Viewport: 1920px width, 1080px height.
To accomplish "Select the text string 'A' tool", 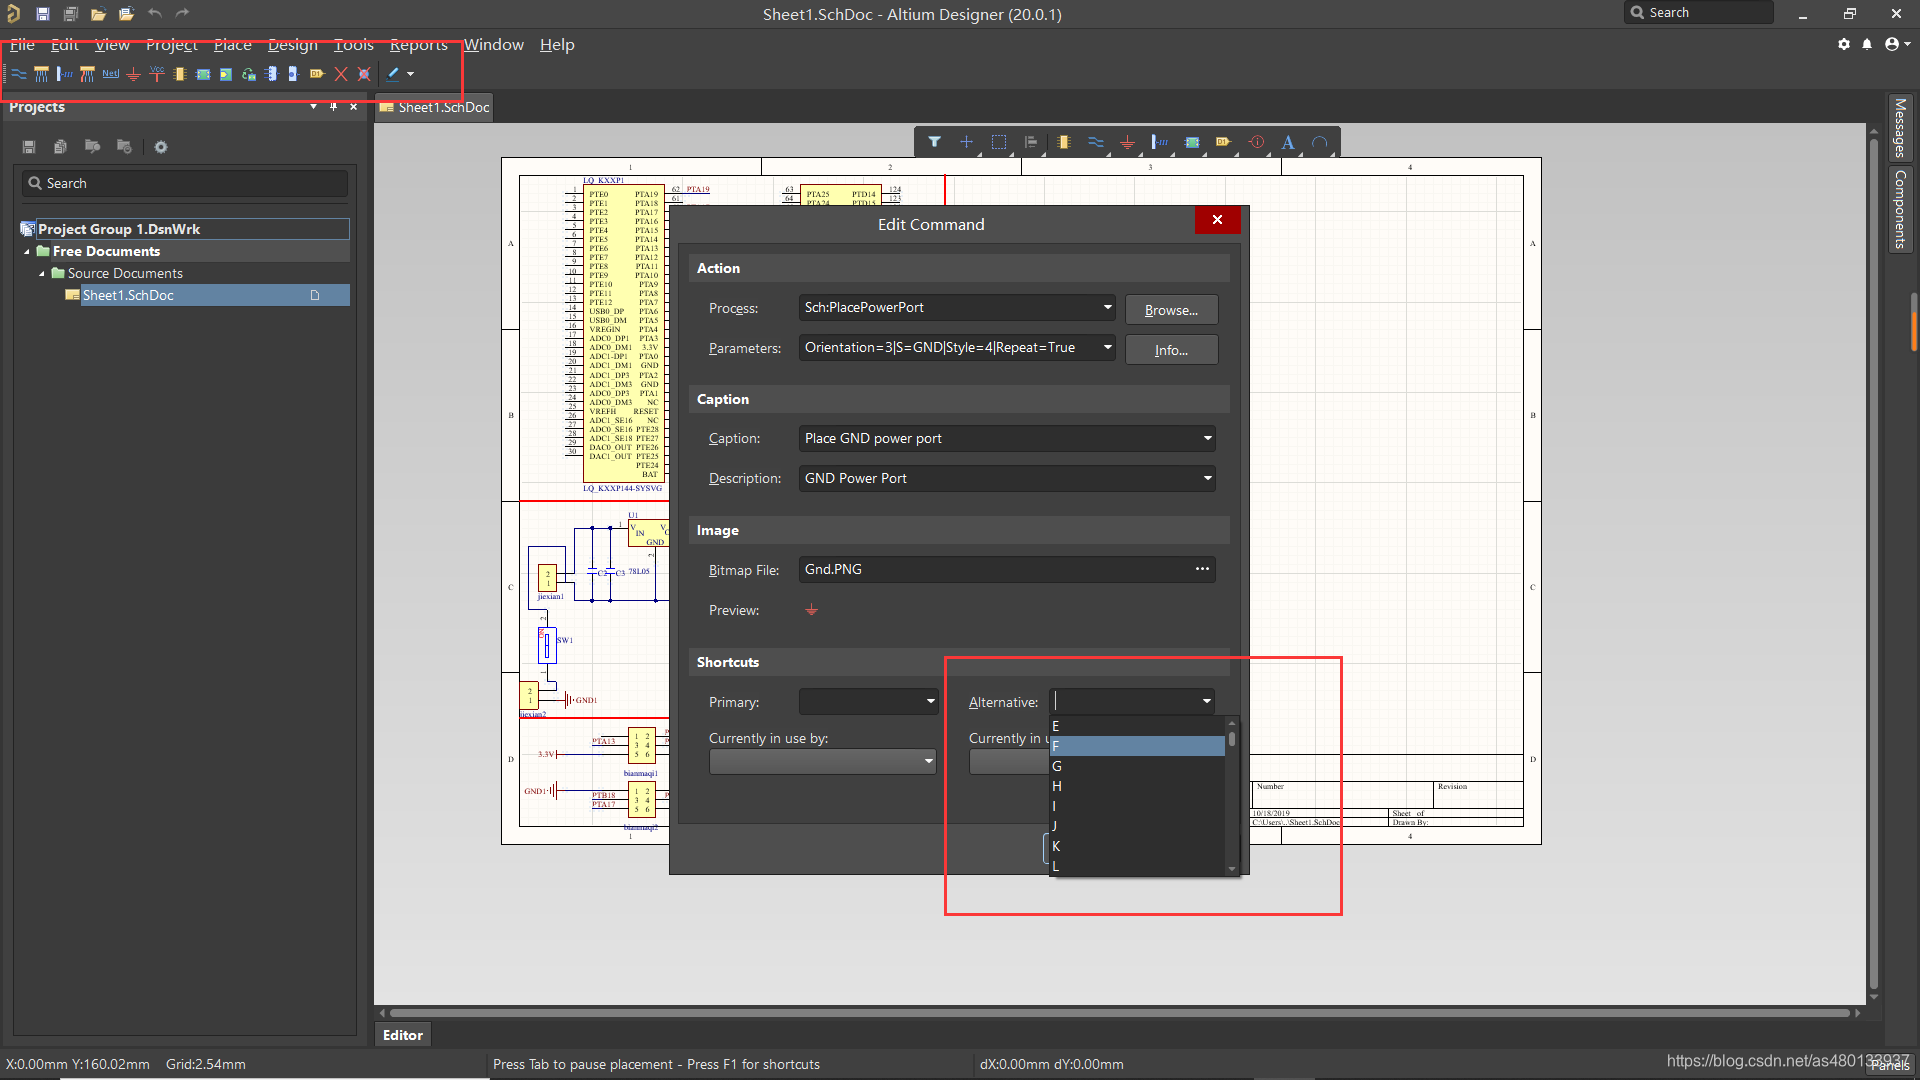I will click(1288, 142).
